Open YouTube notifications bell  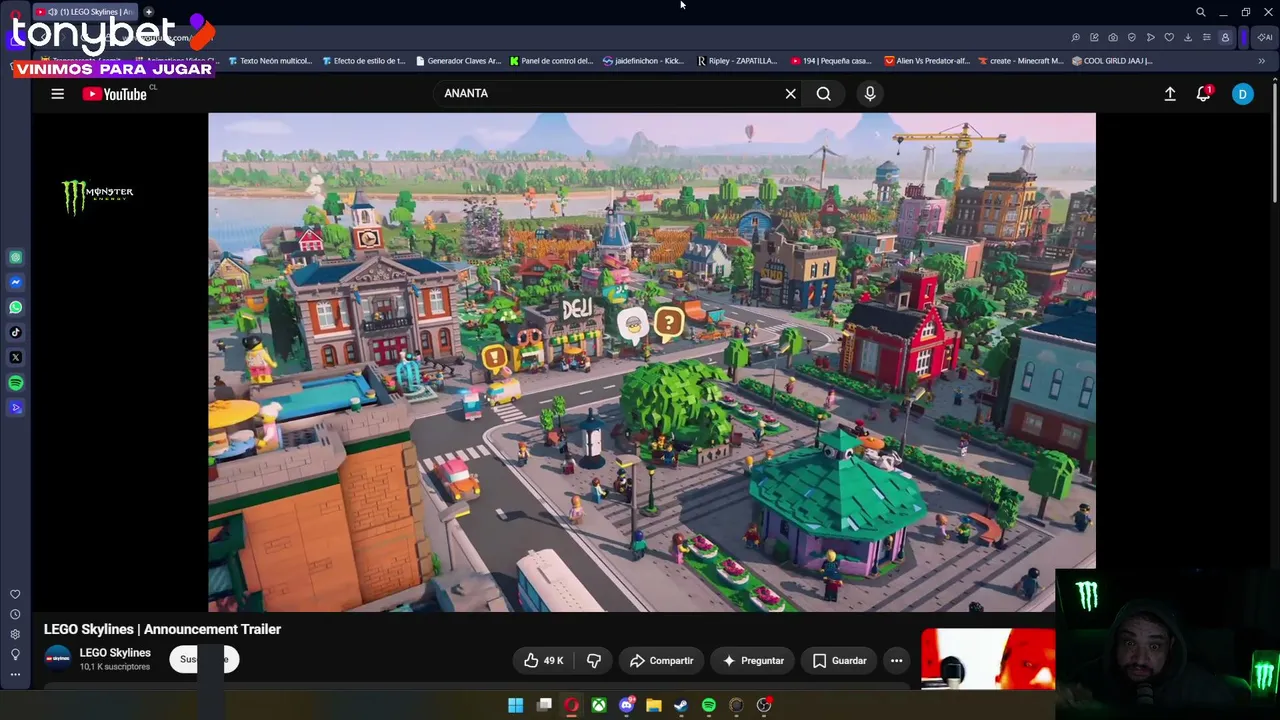click(1204, 94)
